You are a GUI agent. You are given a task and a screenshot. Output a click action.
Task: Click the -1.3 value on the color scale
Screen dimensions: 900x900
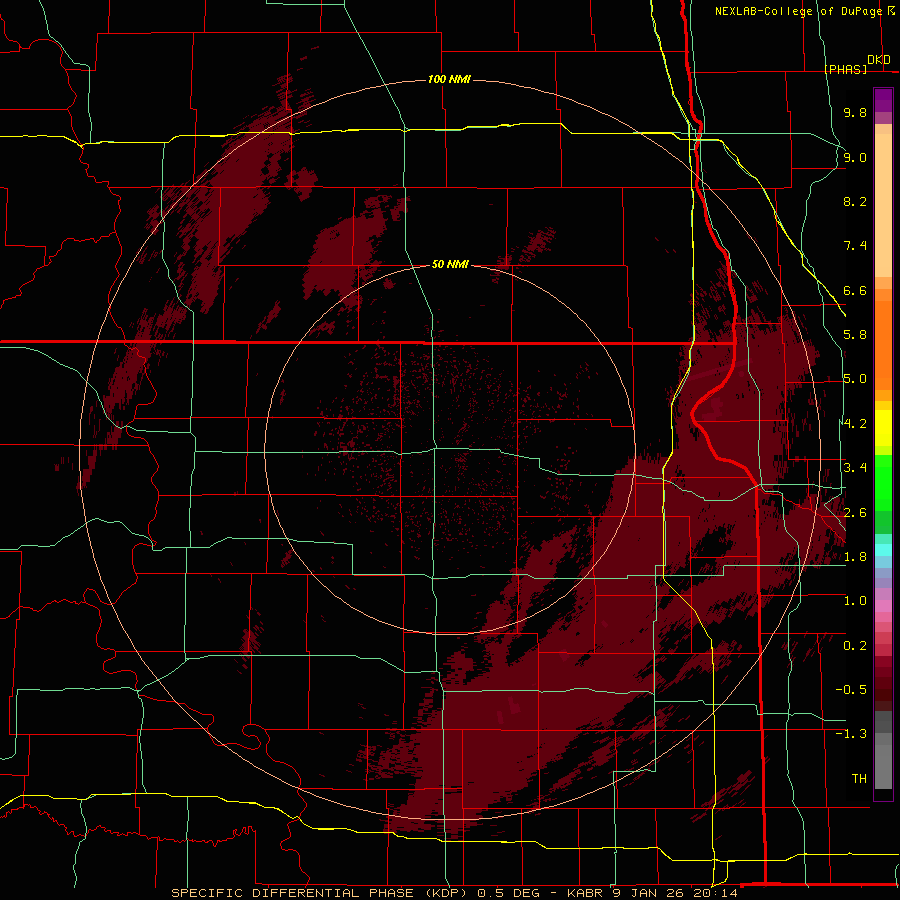tap(851, 734)
